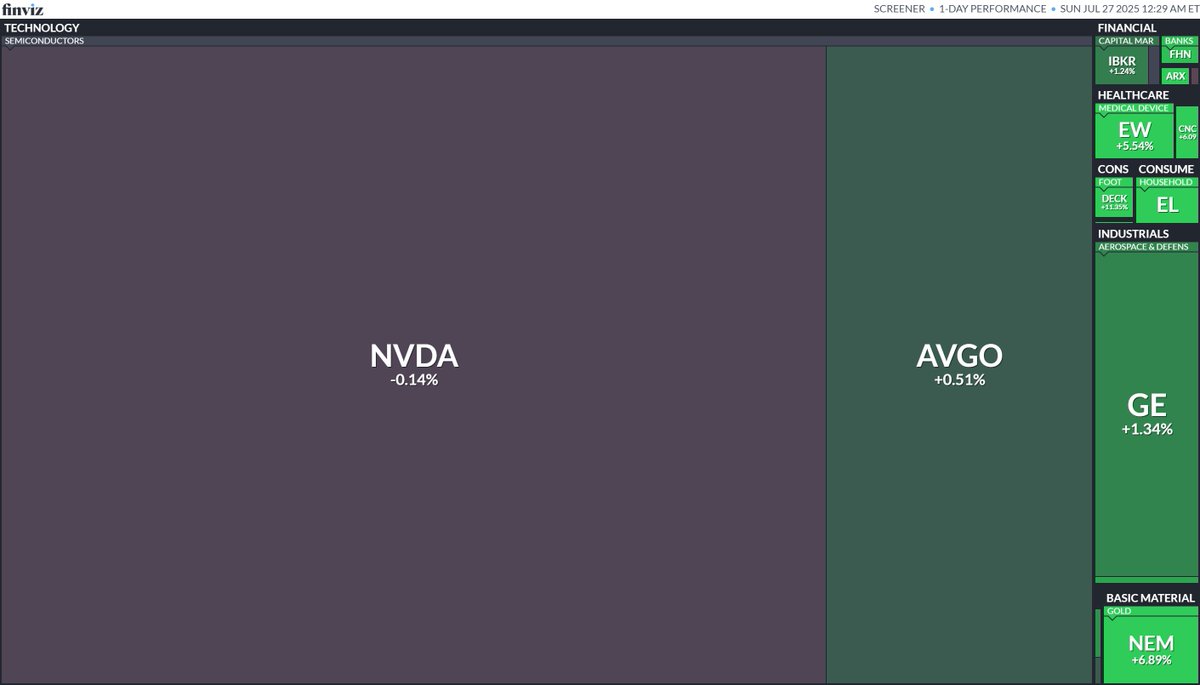The width and height of the screenshot is (1200, 685).
Task: Open the EW medical devices tile
Action: 1134,135
